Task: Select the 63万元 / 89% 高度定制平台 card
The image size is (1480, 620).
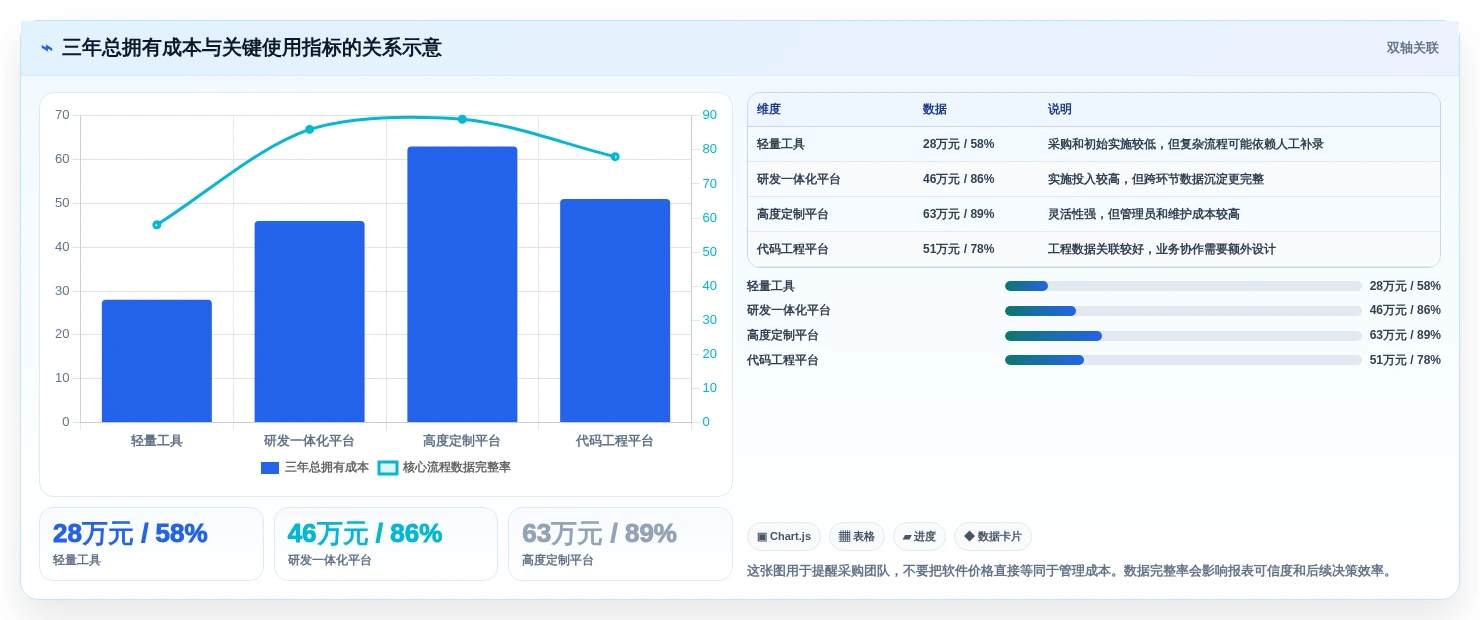Action: [x=620, y=544]
